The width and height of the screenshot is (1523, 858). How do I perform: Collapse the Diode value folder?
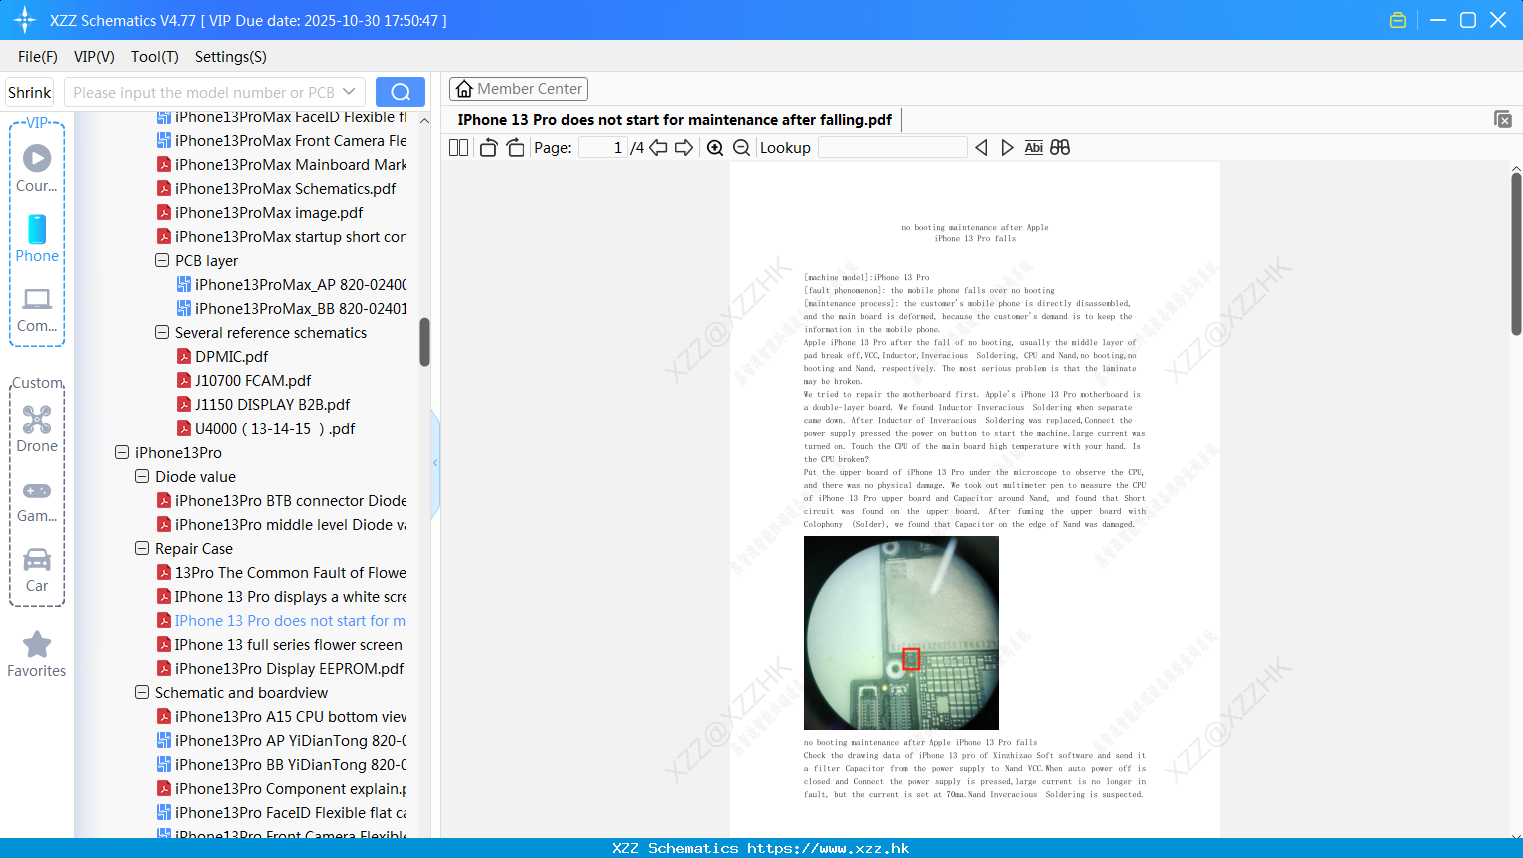[142, 476]
